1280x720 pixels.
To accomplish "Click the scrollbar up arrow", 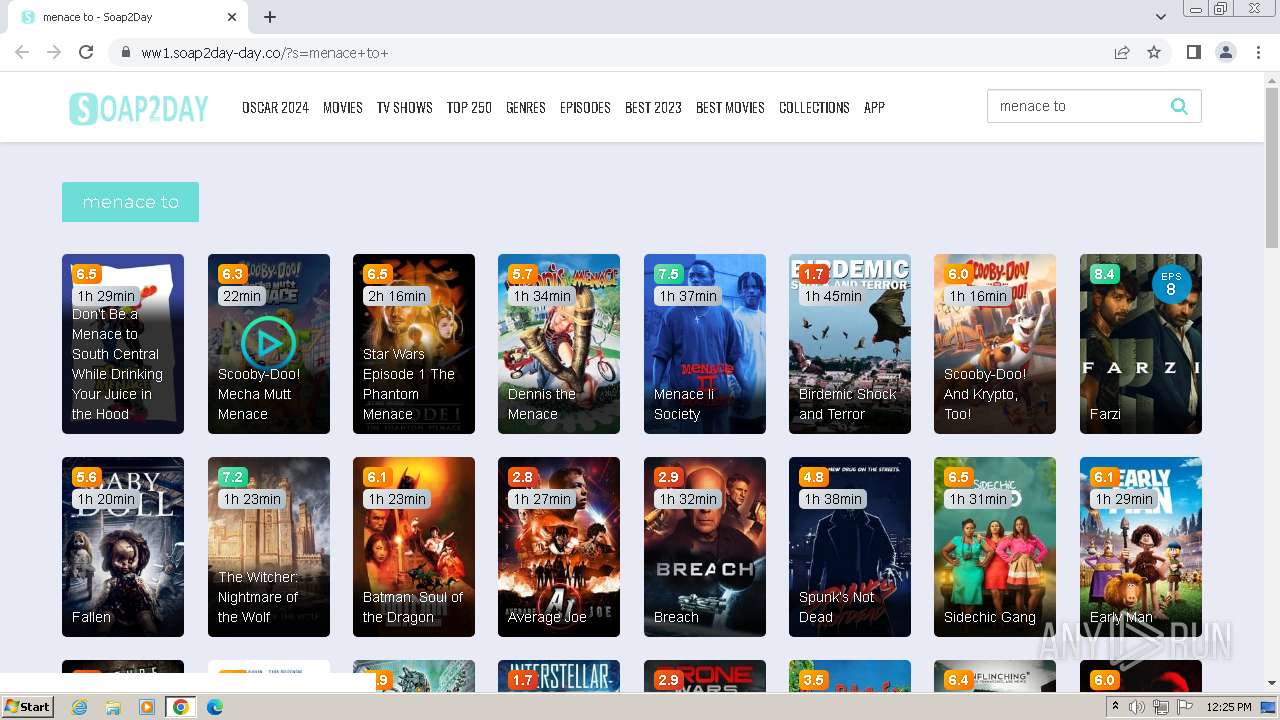I will [x=1272, y=79].
